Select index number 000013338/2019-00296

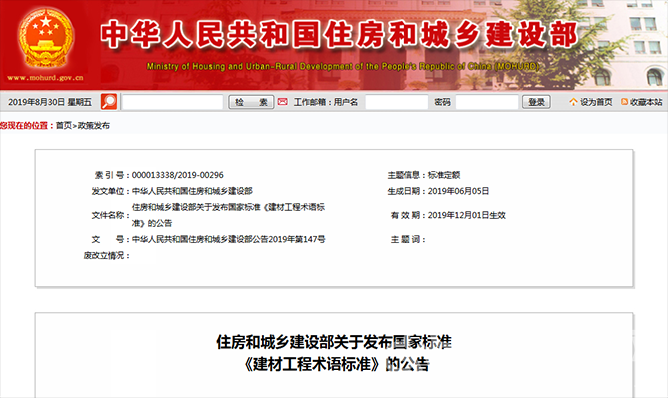click(x=178, y=175)
